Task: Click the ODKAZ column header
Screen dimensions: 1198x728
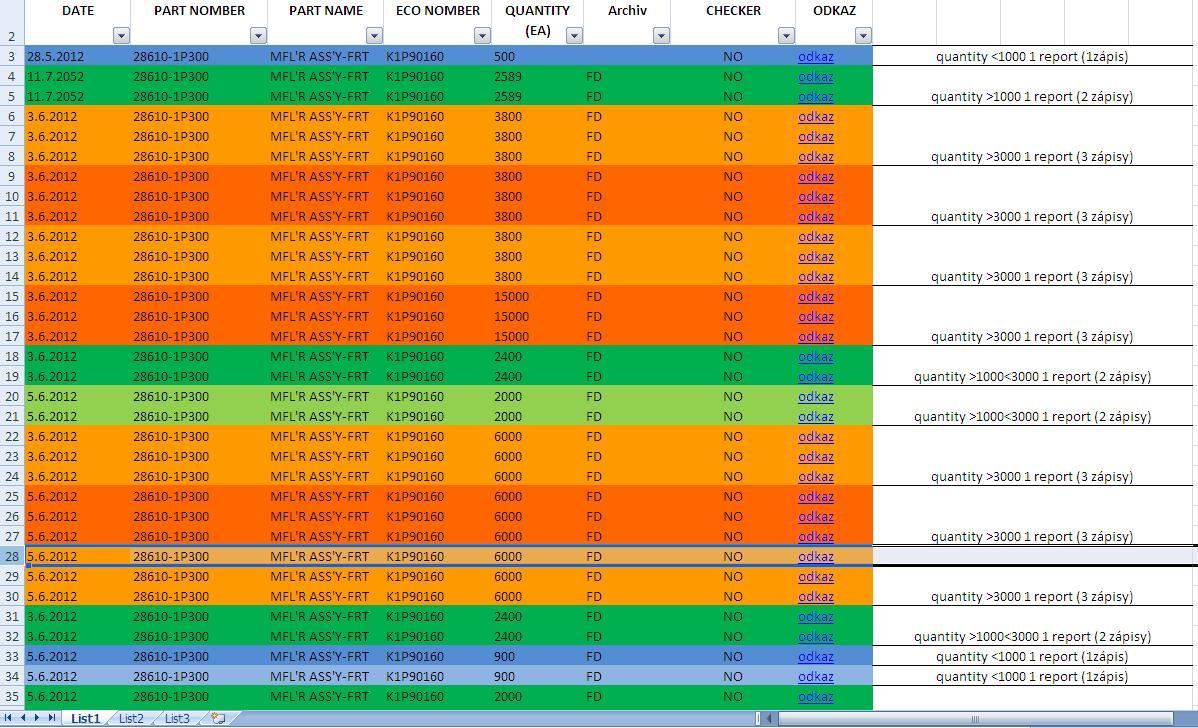Action: [x=834, y=11]
